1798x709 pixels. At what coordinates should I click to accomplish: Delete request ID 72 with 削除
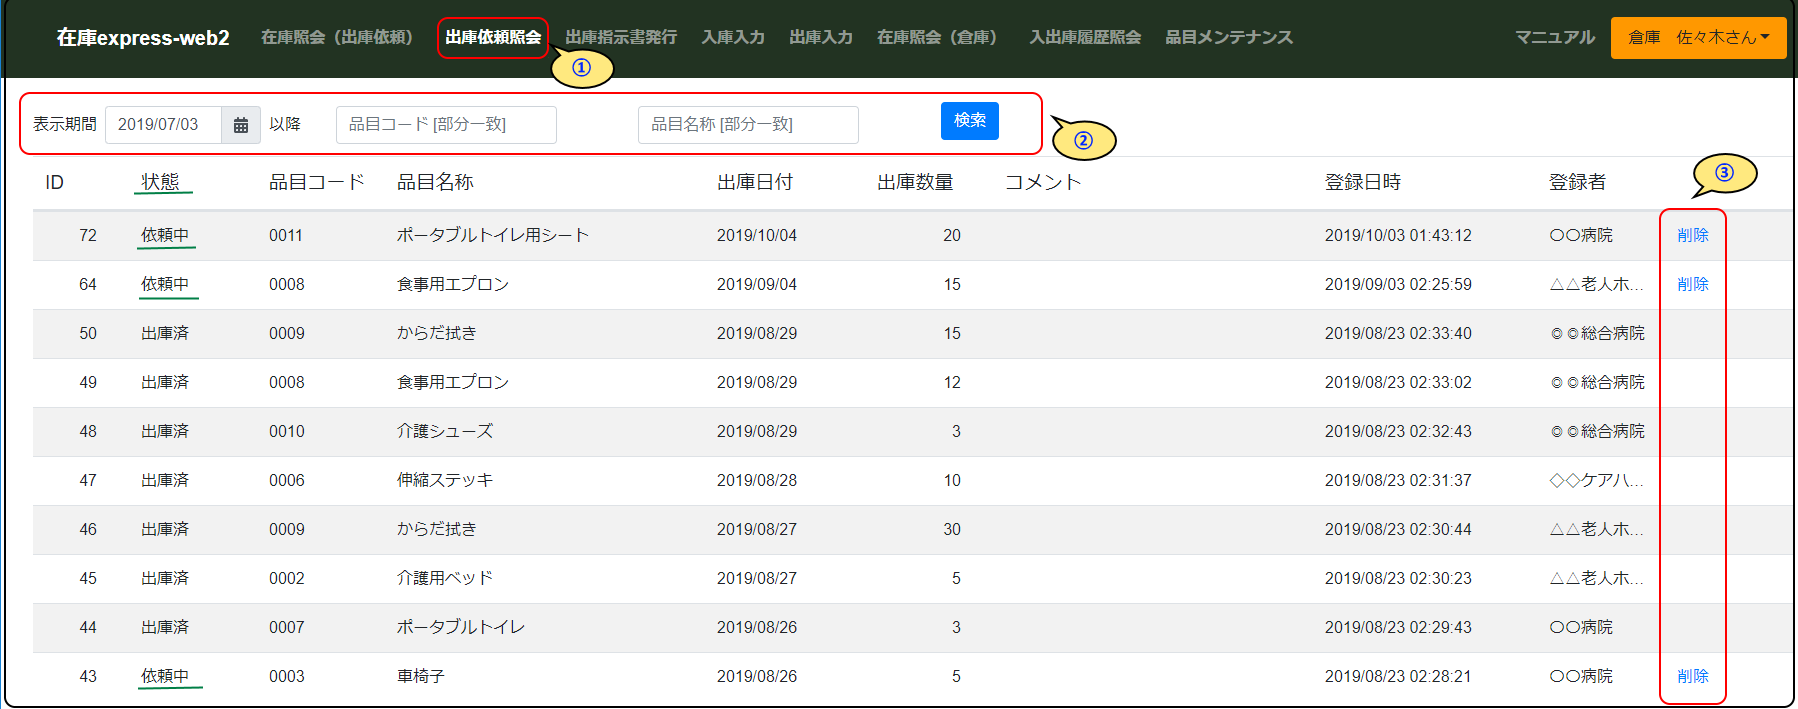(x=1693, y=235)
